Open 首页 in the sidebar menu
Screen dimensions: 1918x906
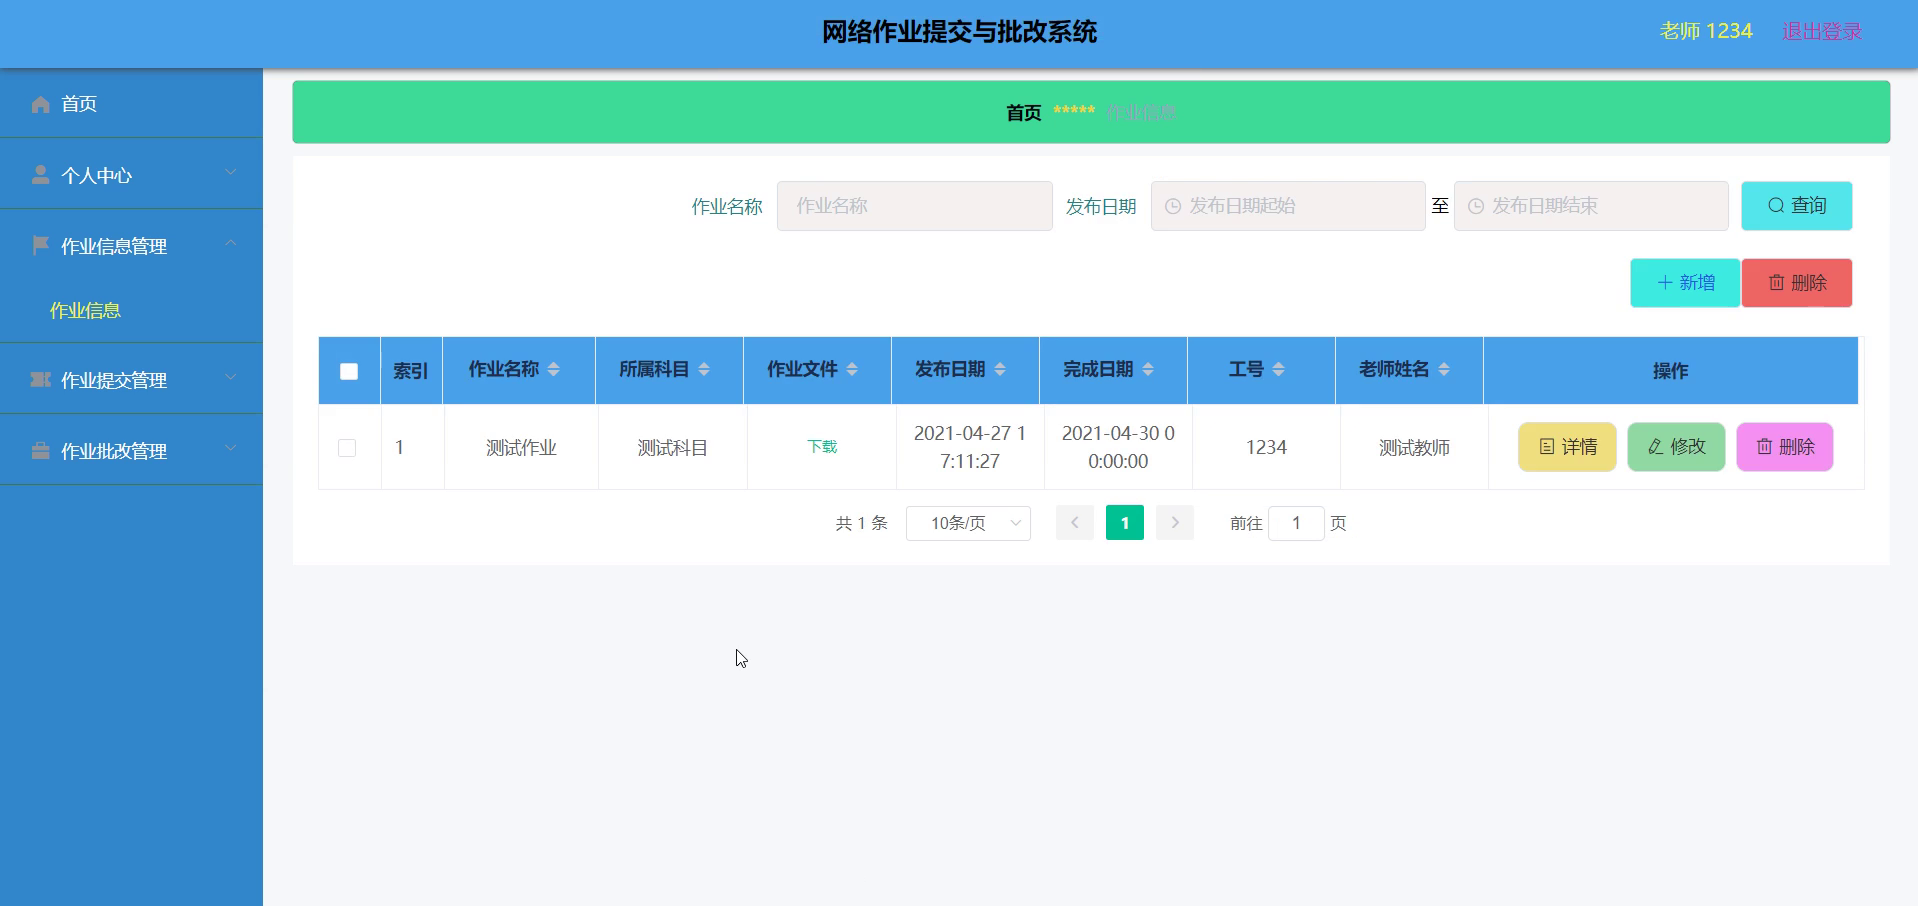(x=131, y=104)
